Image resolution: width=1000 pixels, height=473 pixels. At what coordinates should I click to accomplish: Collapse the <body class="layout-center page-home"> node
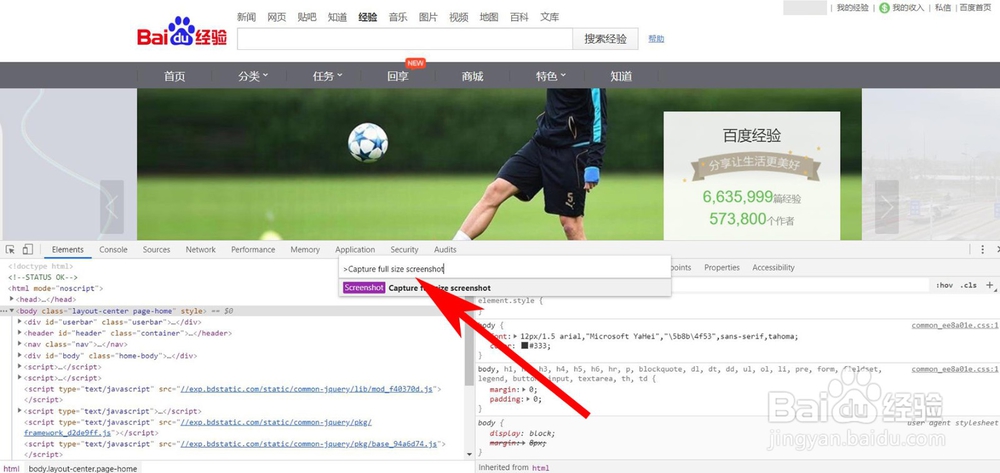tap(11, 310)
